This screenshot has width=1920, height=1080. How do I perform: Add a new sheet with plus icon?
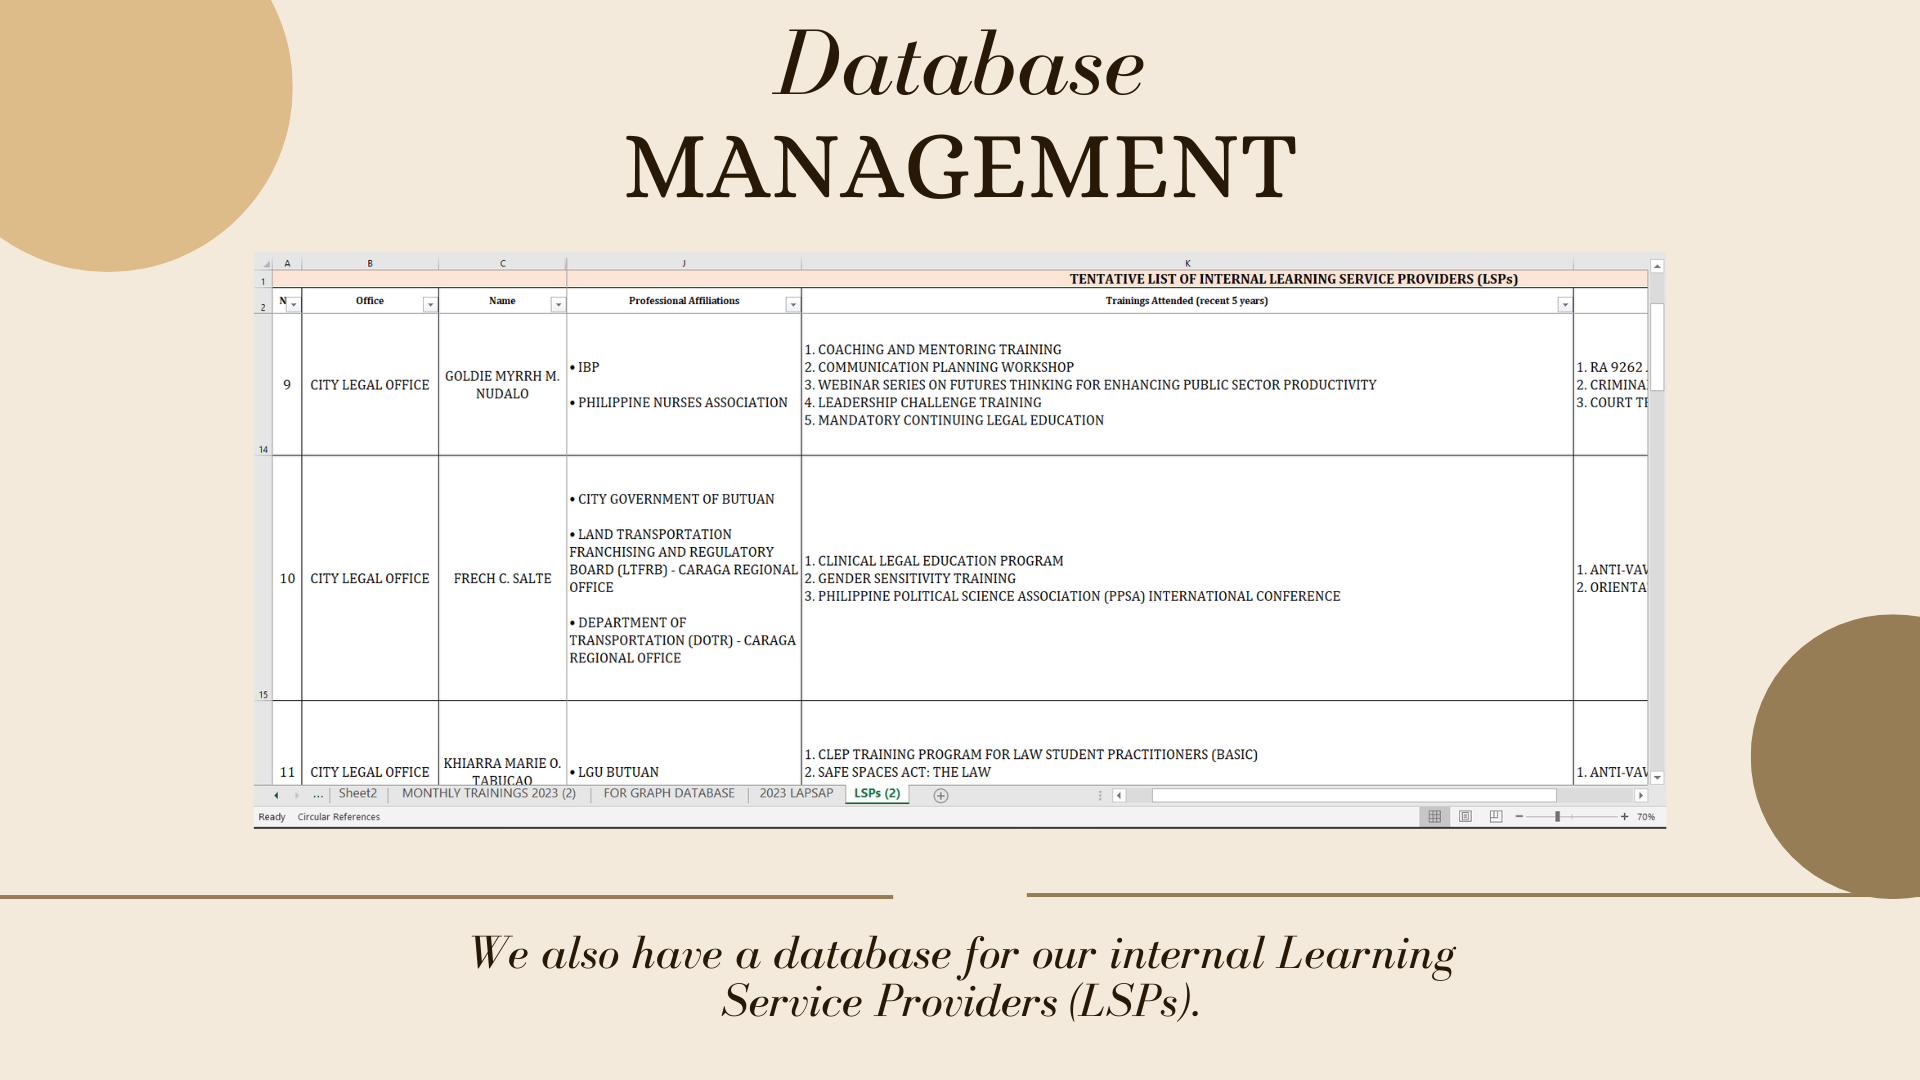(x=940, y=796)
